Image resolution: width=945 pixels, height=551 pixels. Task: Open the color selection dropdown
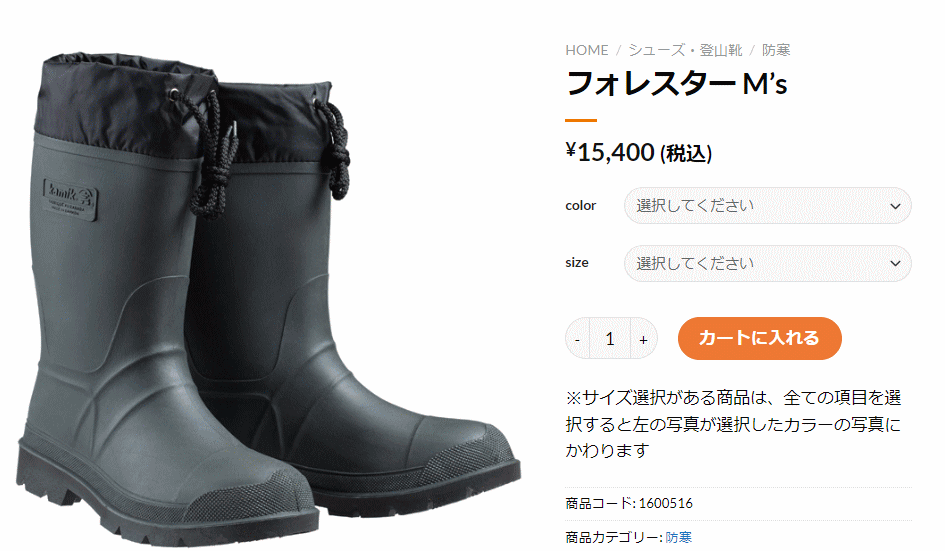pos(767,206)
